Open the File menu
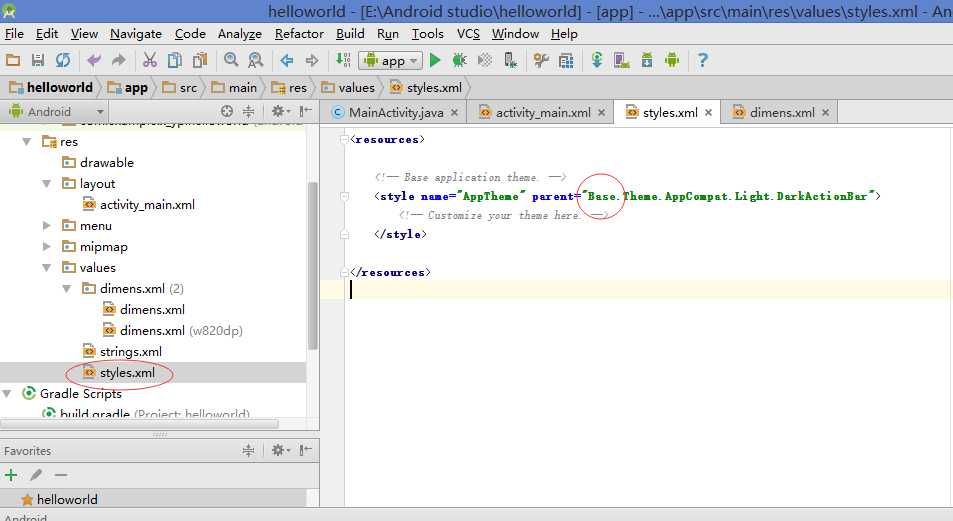953x521 pixels. click(14, 34)
